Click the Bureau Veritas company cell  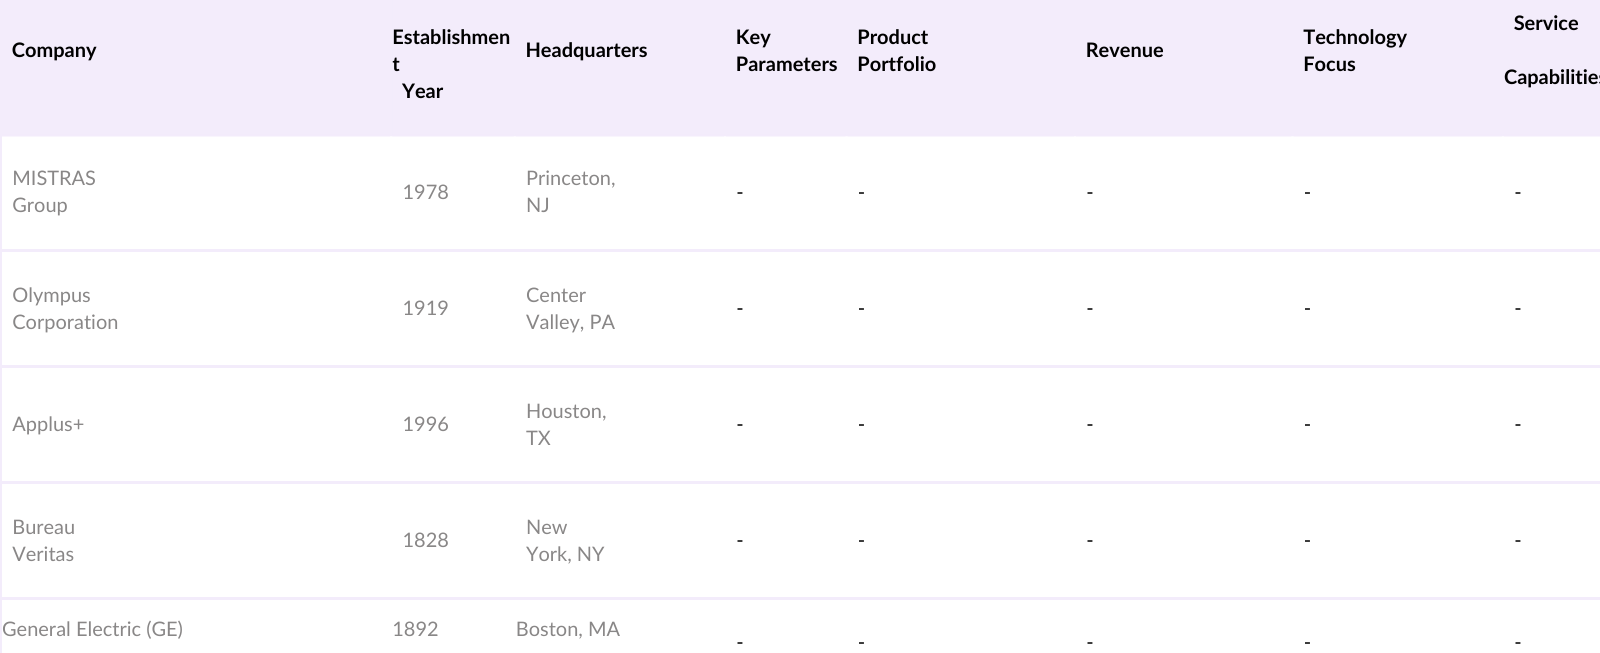(43, 541)
